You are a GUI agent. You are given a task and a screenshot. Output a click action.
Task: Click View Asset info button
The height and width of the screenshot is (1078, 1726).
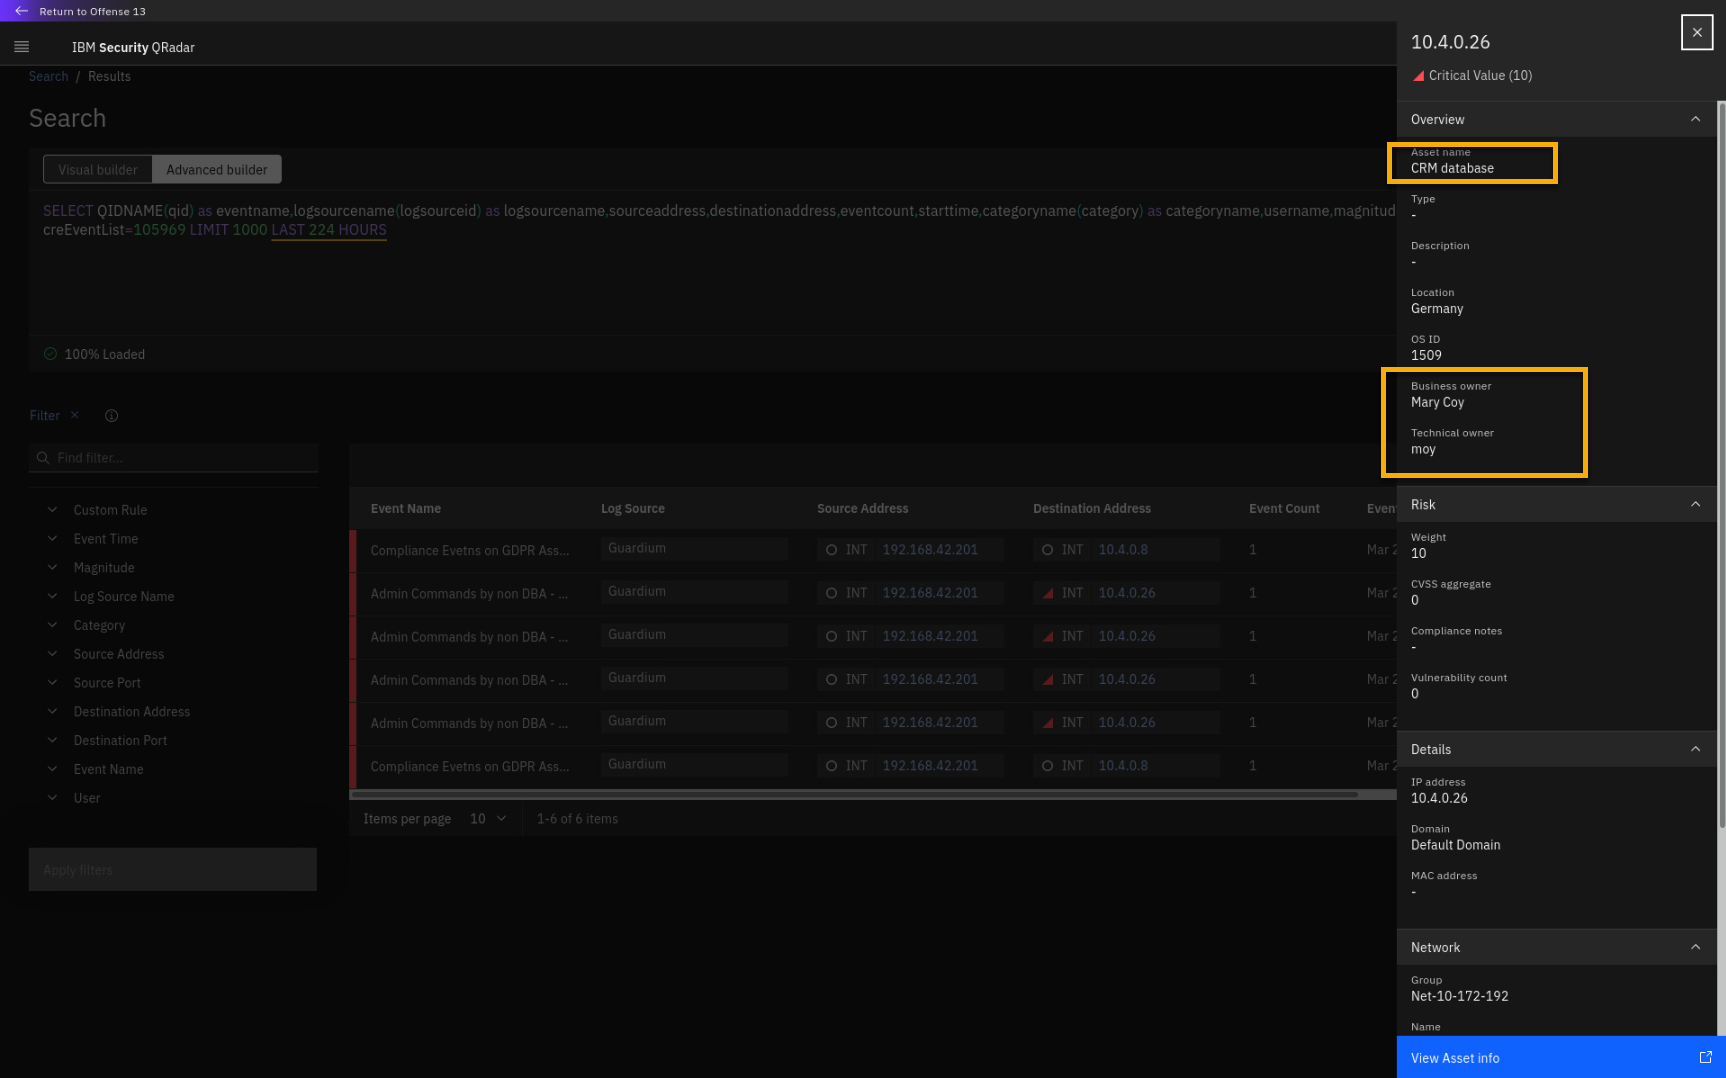pos(1561,1057)
